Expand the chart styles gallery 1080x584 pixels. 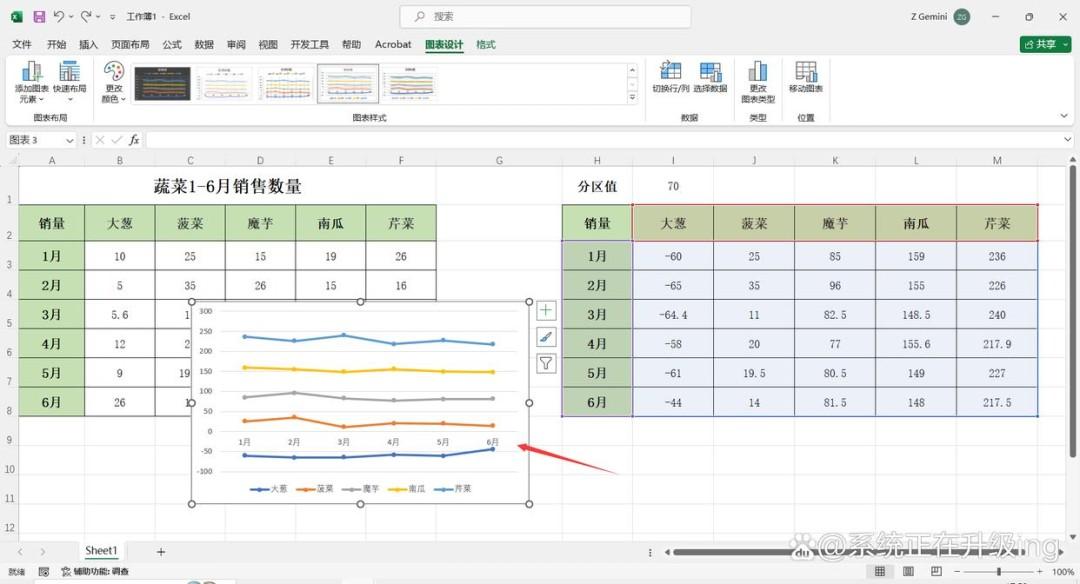tap(632, 98)
